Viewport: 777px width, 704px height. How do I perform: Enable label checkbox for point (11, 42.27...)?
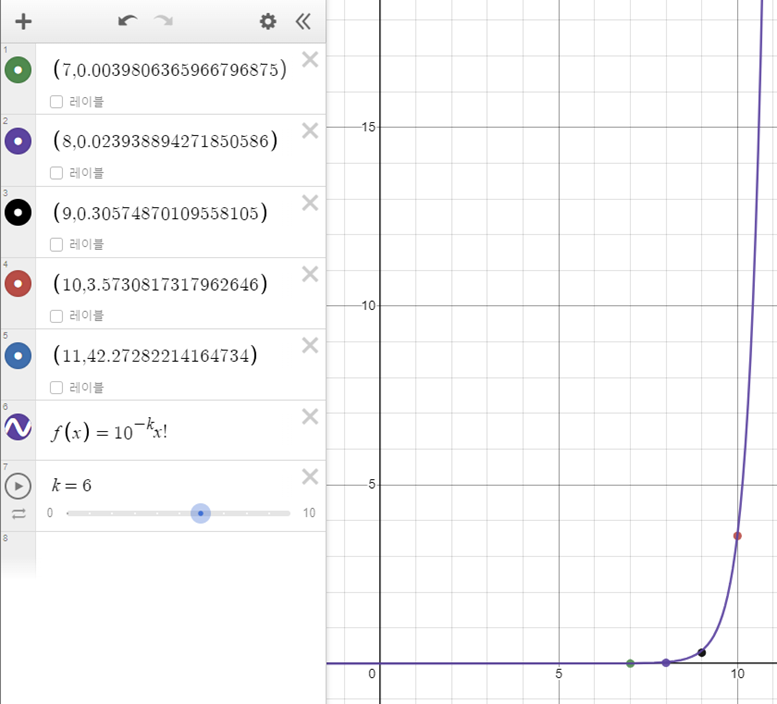(56, 387)
